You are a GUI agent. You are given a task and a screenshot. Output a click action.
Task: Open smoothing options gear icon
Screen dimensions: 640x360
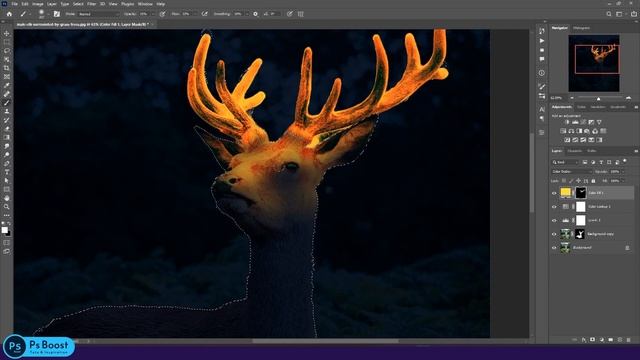pyautogui.click(x=256, y=14)
